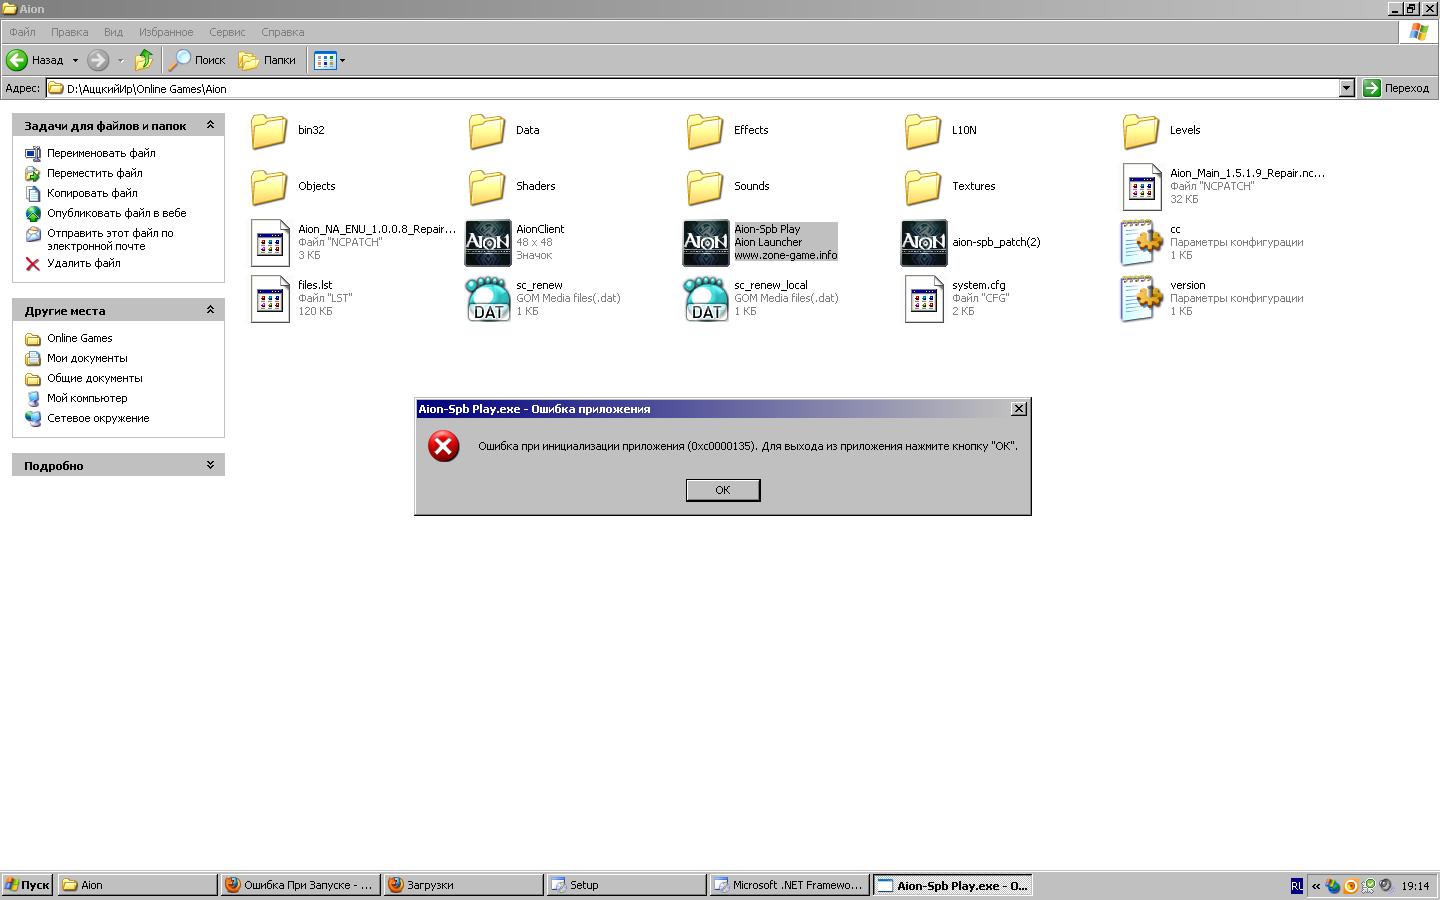Switch to Setup taskbar window
Screen dimensions: 1440x900
pyautogui.click(x=627, y=885)
